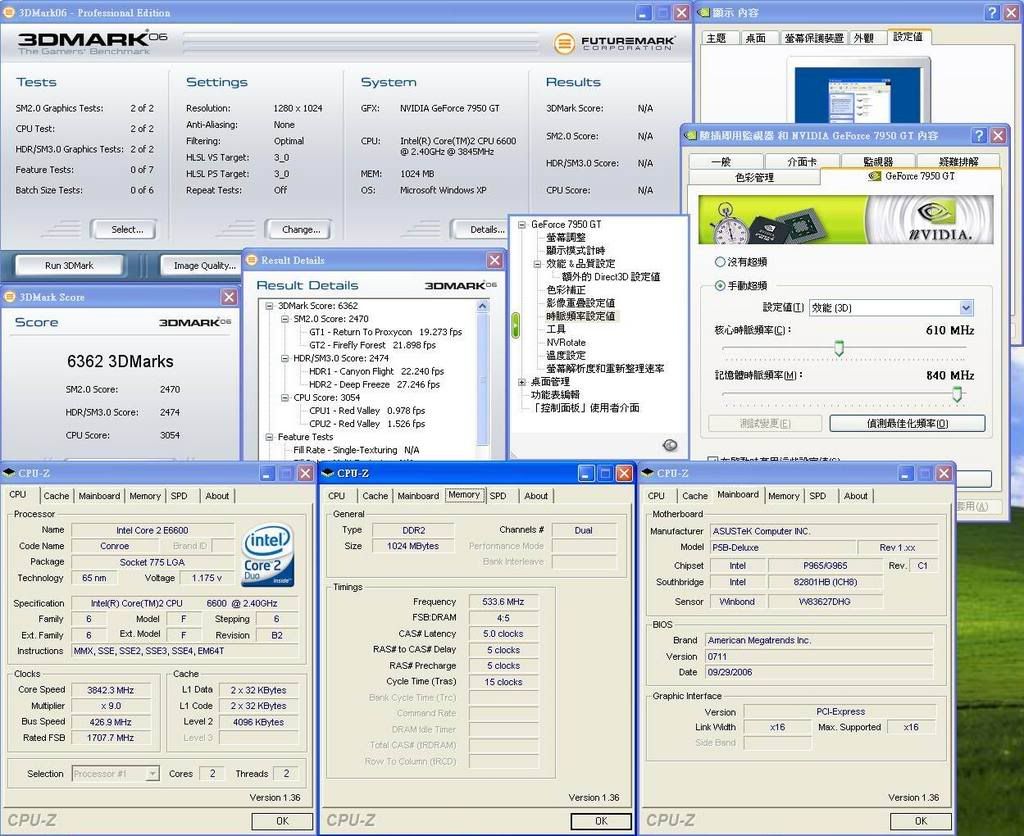Click the Run 3DMark button
Image resolution: width=1024 pixels, height=836 pixels.
(x=69, y=265)
